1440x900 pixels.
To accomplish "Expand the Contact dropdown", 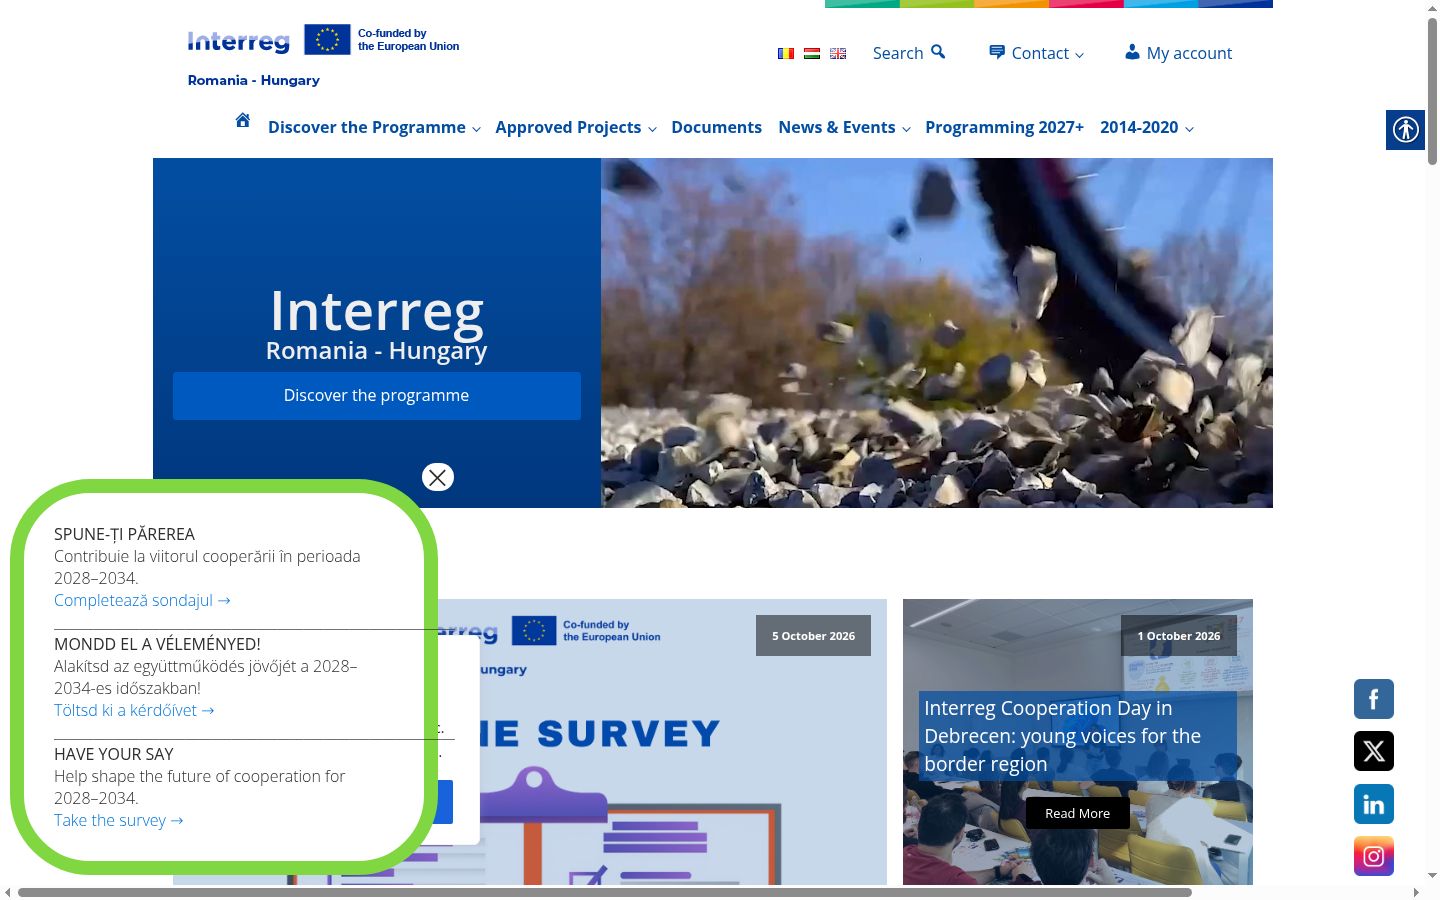I will (x=1036, y=53).
